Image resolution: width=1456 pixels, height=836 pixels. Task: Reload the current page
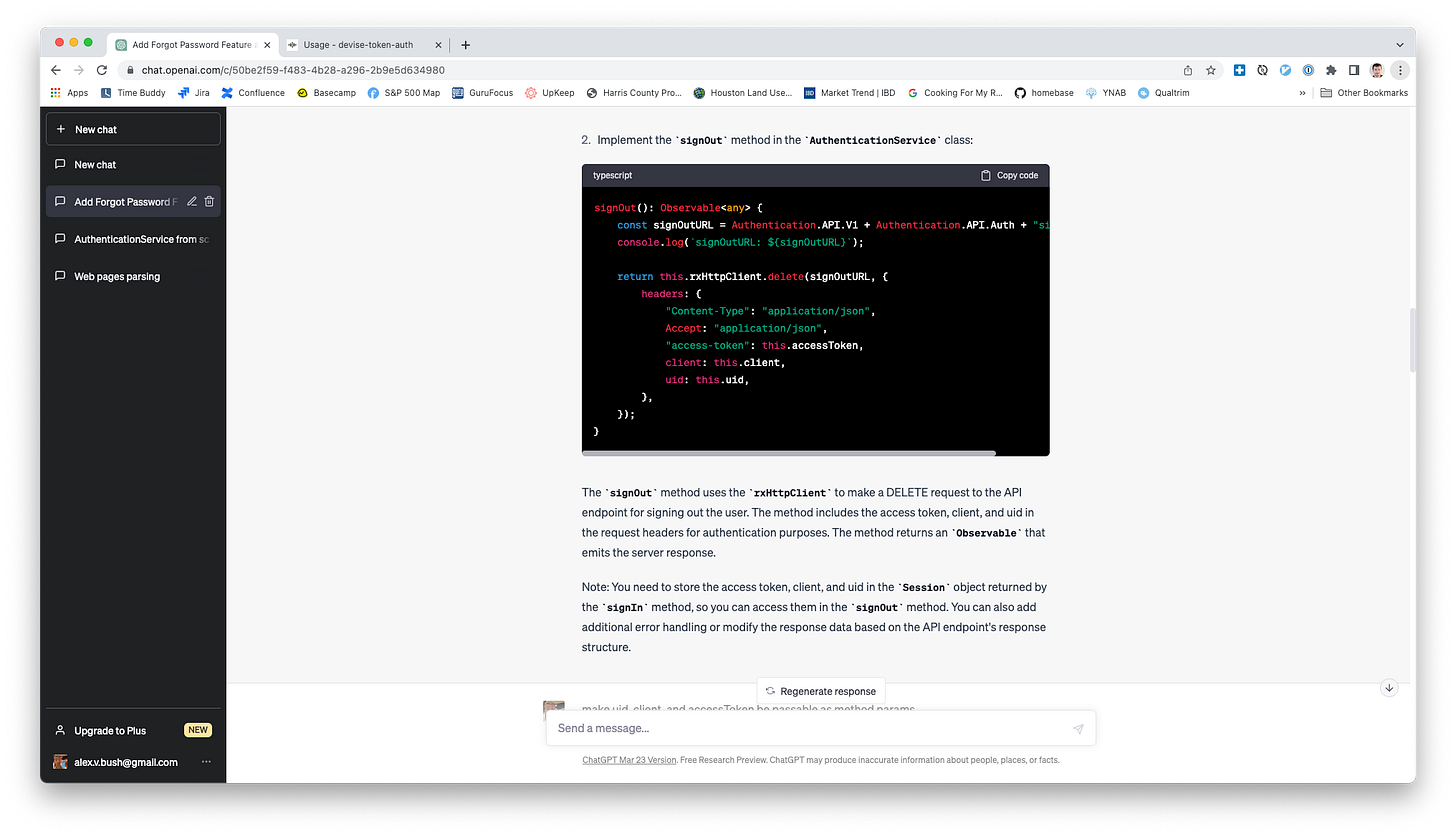click(x=102, y=70)
